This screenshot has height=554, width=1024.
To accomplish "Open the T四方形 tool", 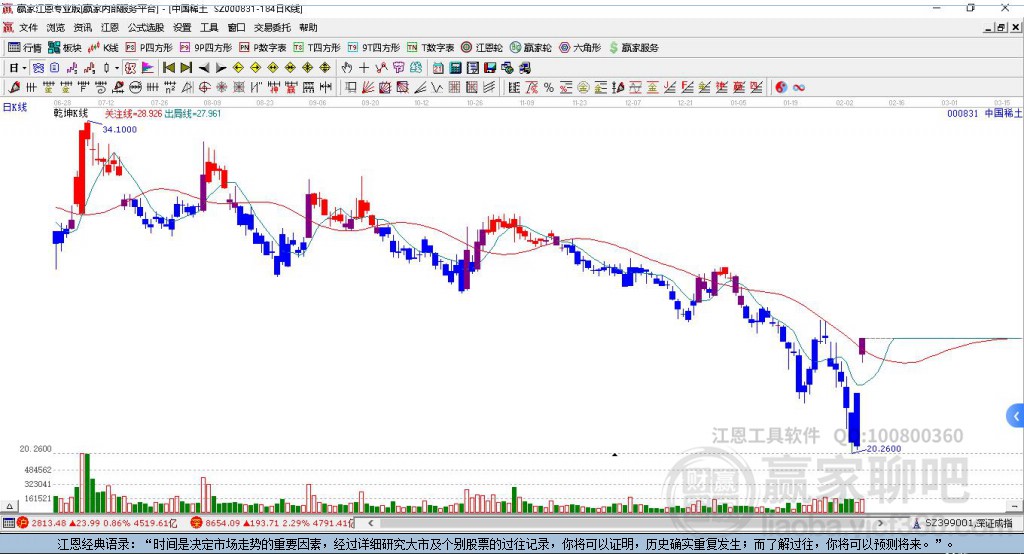I will [317, 48].
